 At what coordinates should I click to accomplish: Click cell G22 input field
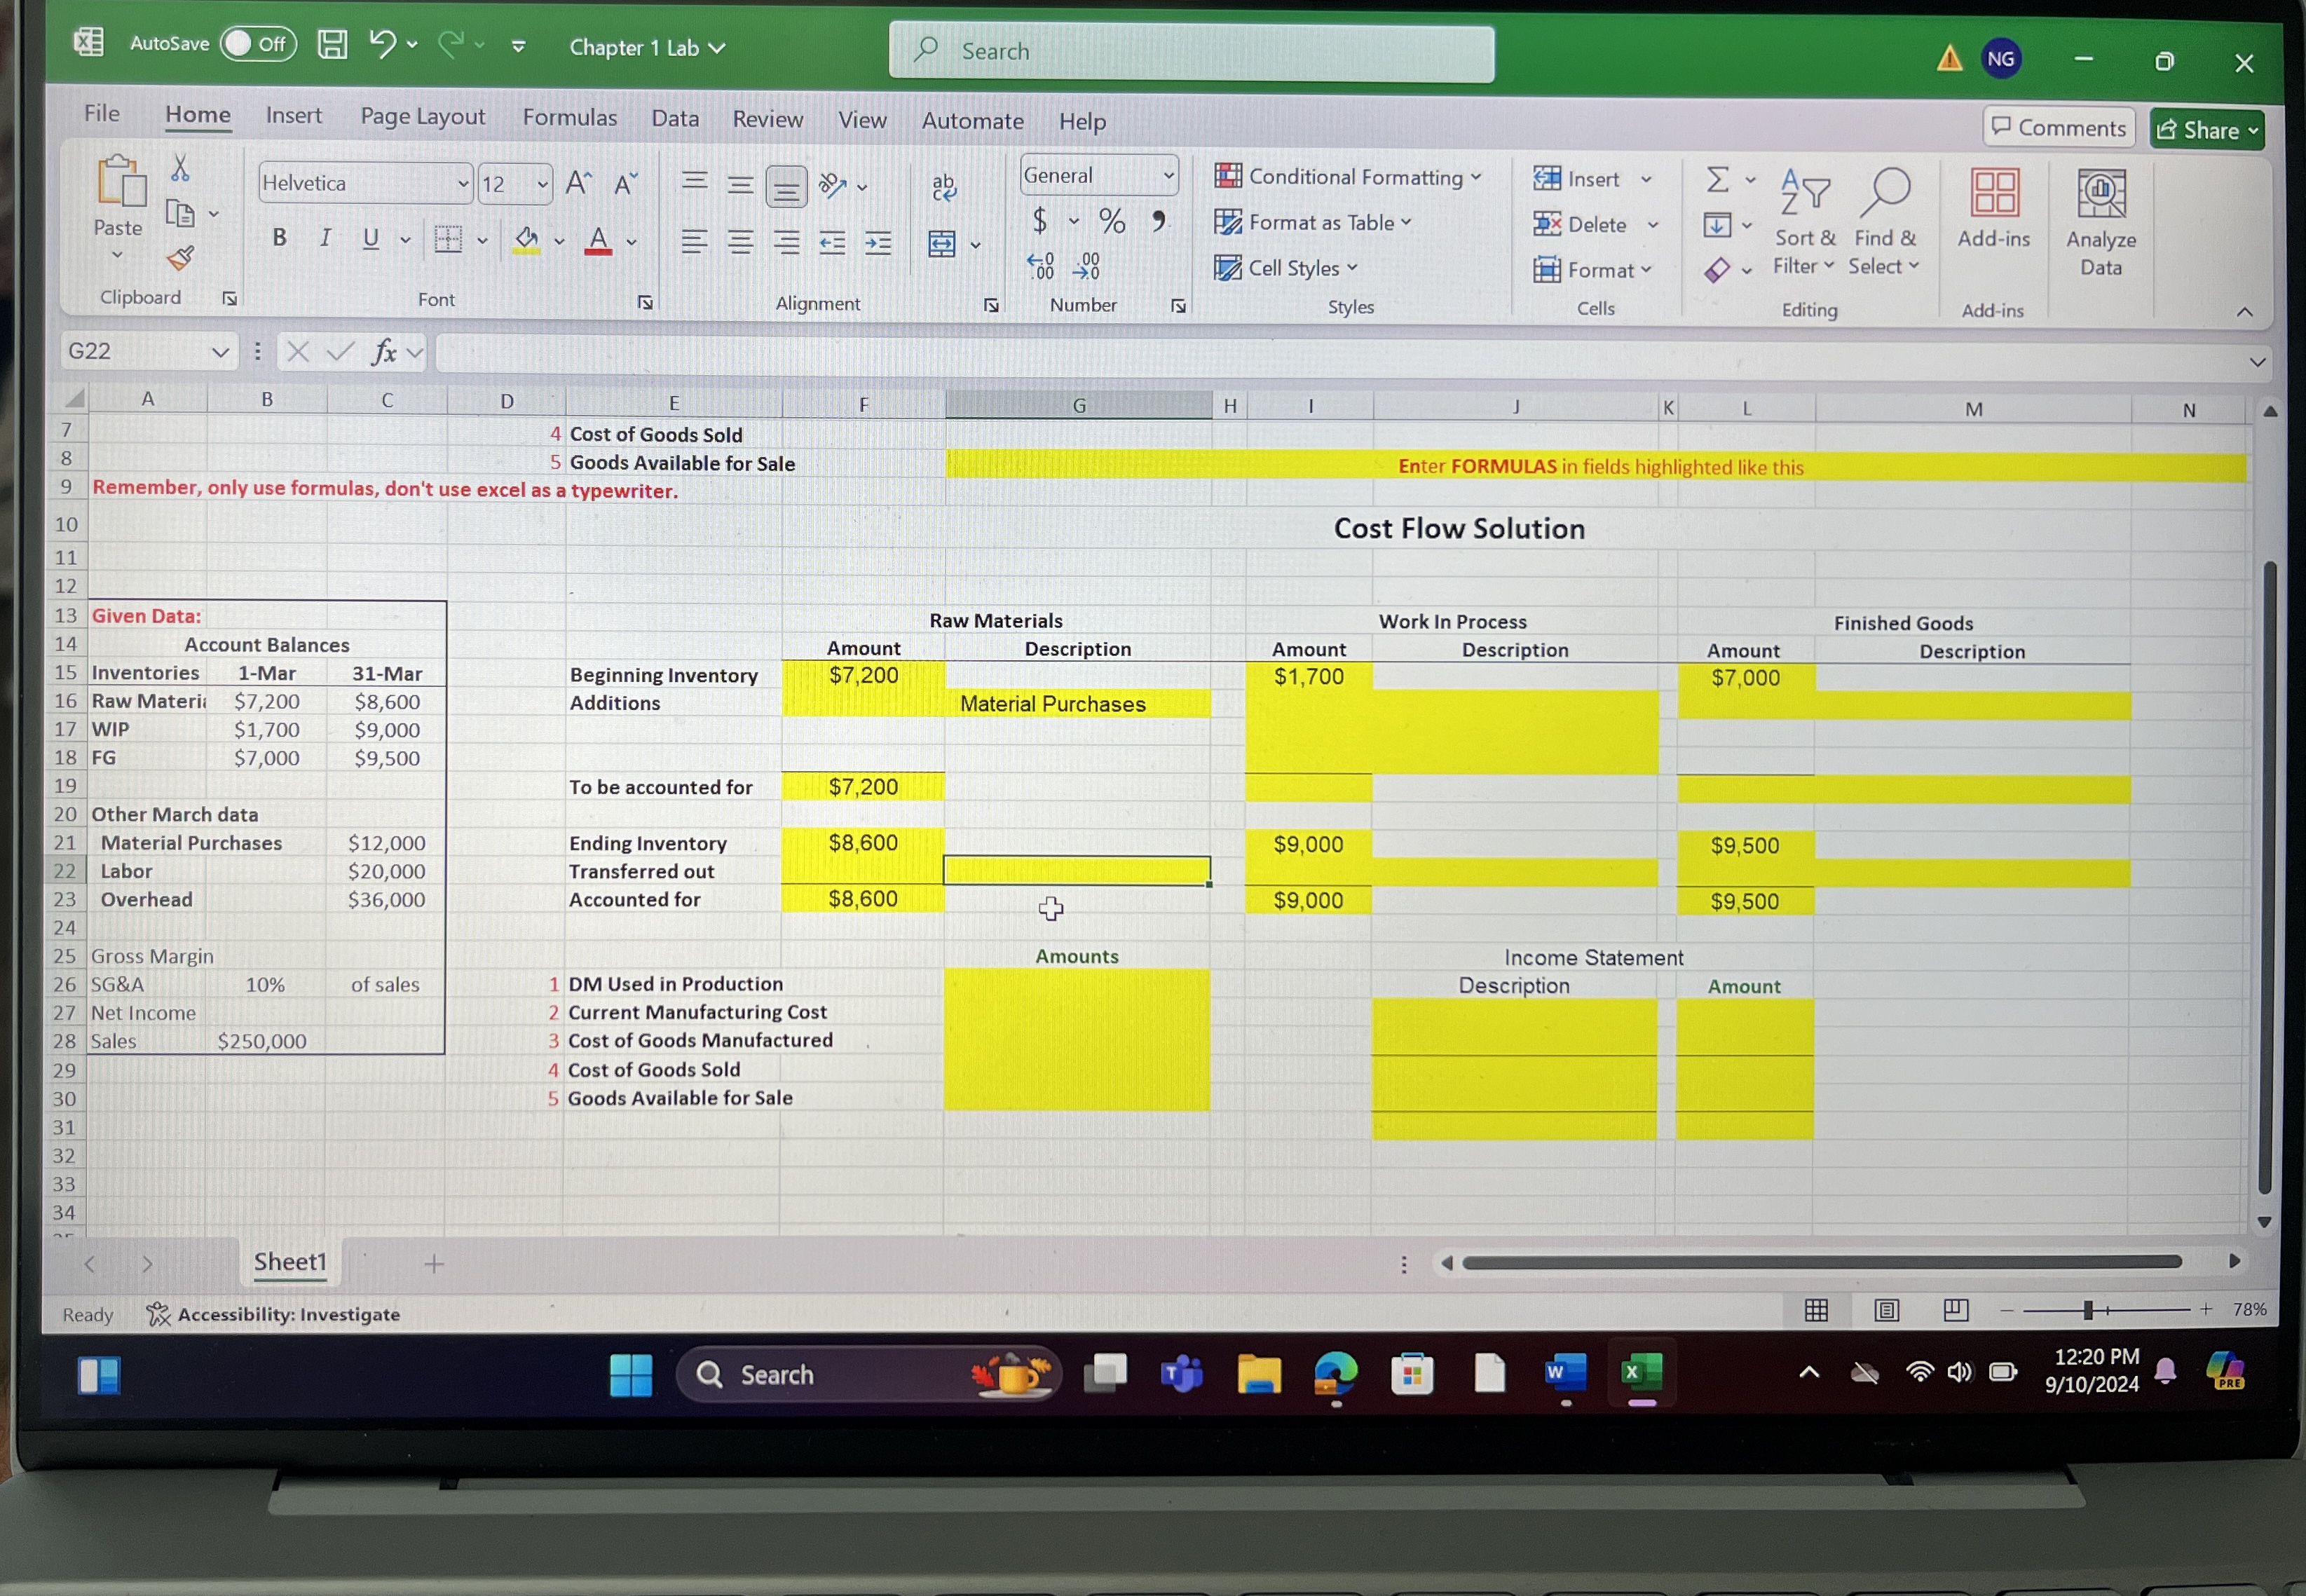(1076, 871)
